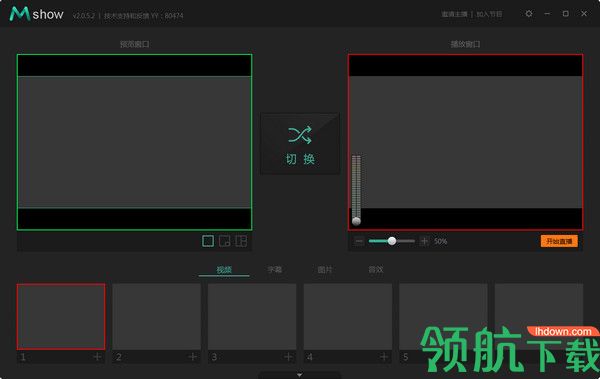Select video source slot 1 thumbnail
The width and height of the screenshot is (600, 379).
click(61, 317)
